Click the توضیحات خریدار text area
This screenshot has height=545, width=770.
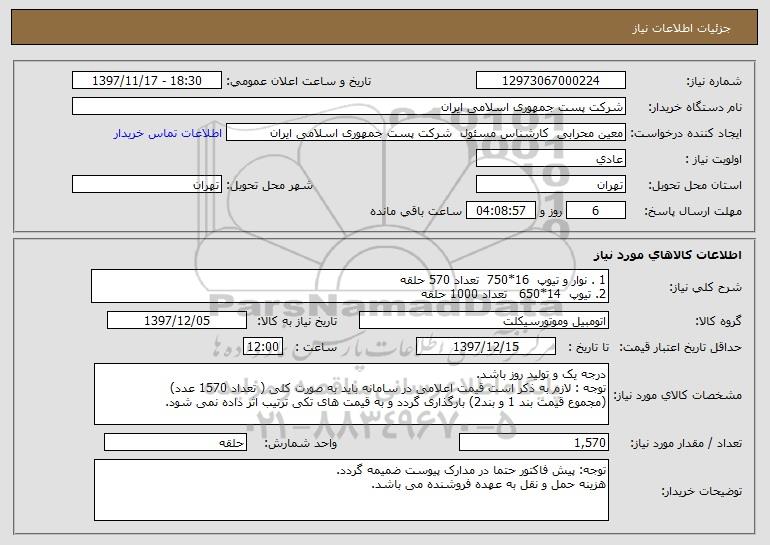click(x=351, y=490)
